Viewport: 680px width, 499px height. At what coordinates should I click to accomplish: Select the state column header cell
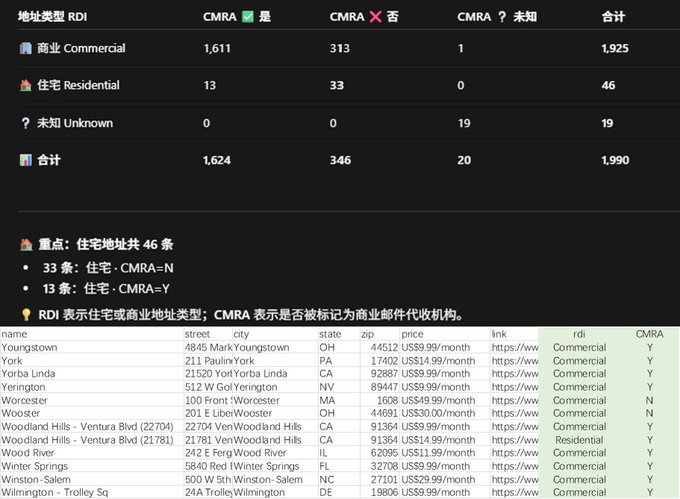[x=339, y=334]
